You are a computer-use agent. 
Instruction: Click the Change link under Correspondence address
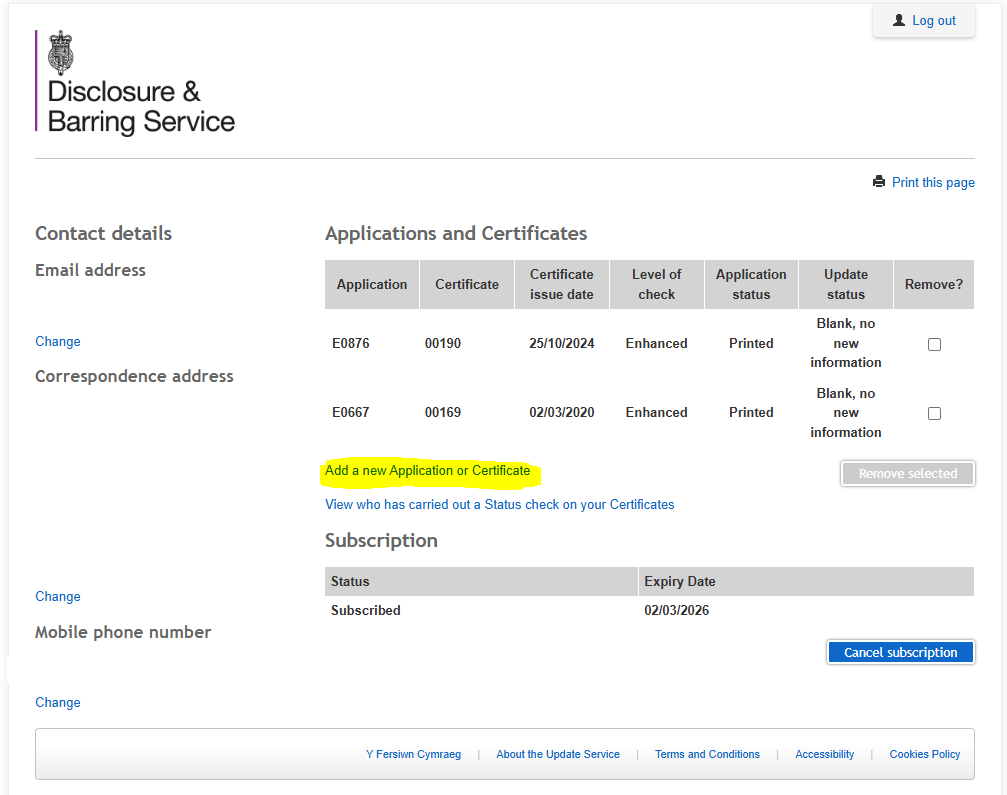click(x=57, y=596)
